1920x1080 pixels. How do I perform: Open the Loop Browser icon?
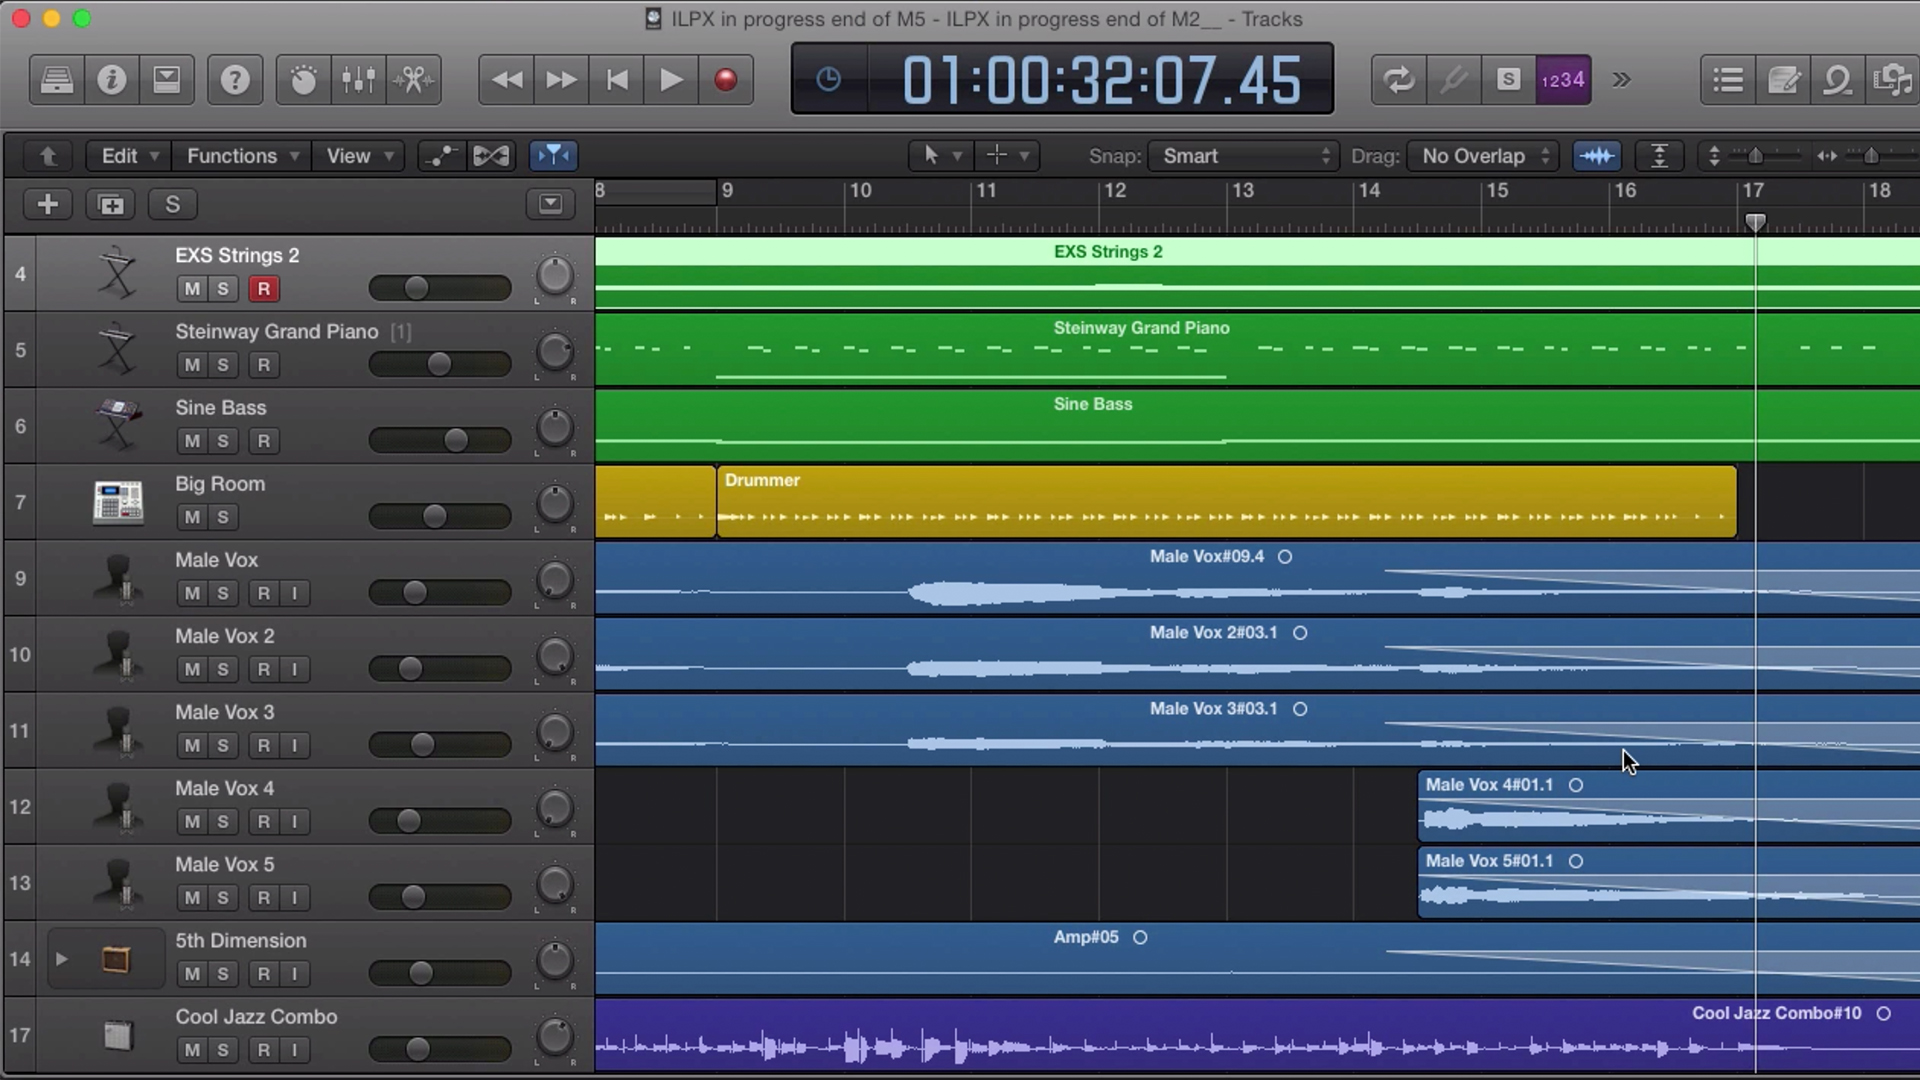click(1837, 80)
